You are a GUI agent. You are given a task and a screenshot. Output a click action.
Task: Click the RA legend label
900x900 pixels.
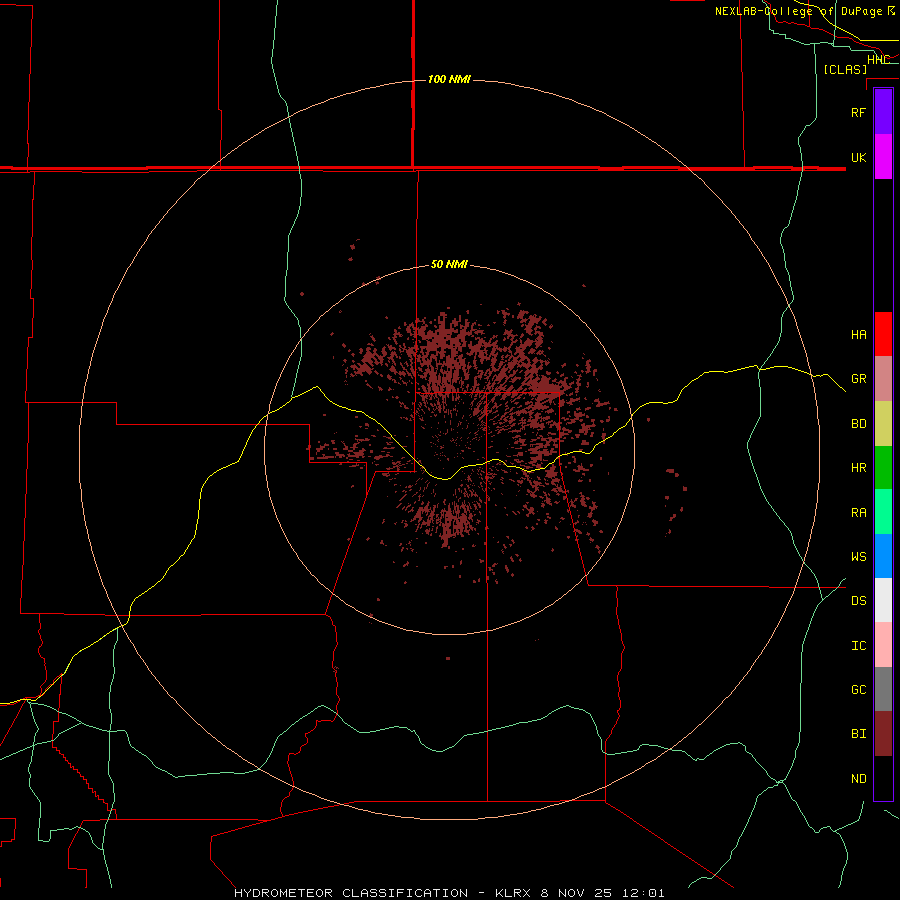[x=858, y=513]
